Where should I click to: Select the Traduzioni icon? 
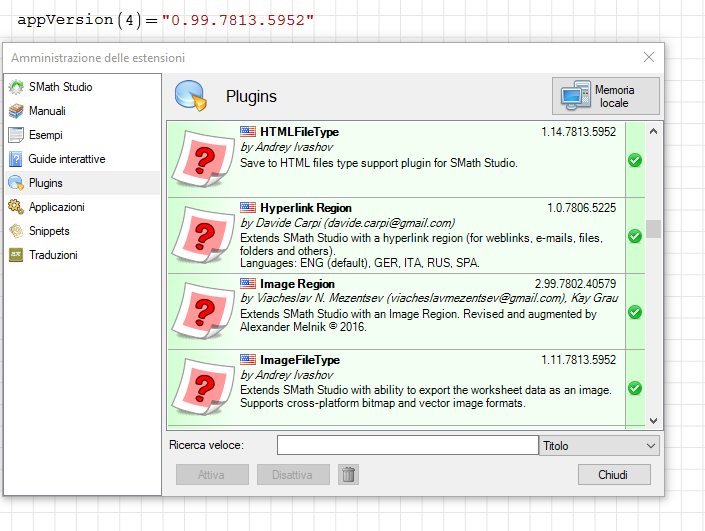[x=16, y=255]
